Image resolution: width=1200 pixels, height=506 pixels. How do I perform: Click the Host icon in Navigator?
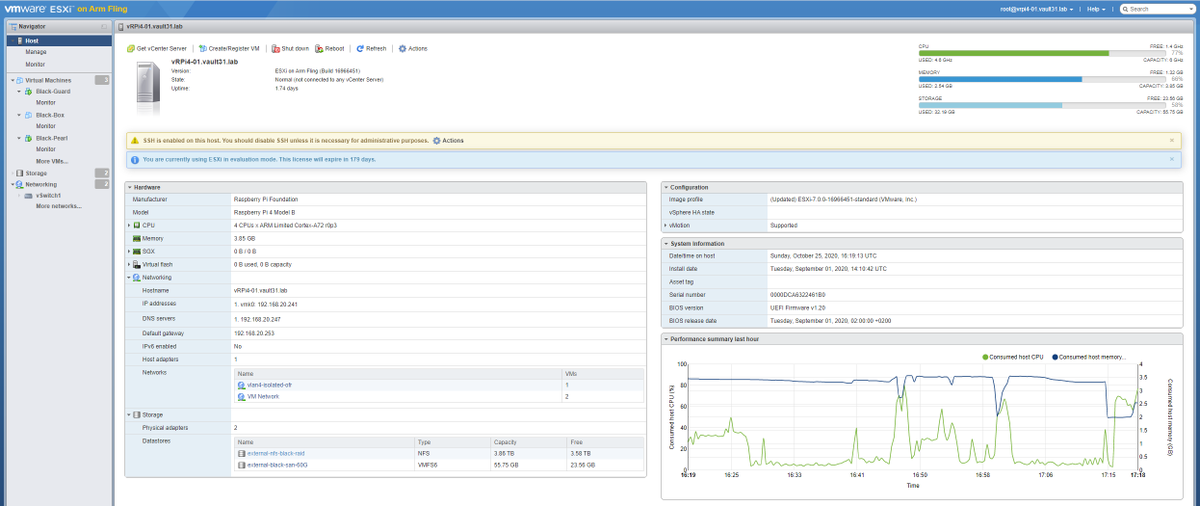(19, 40)
